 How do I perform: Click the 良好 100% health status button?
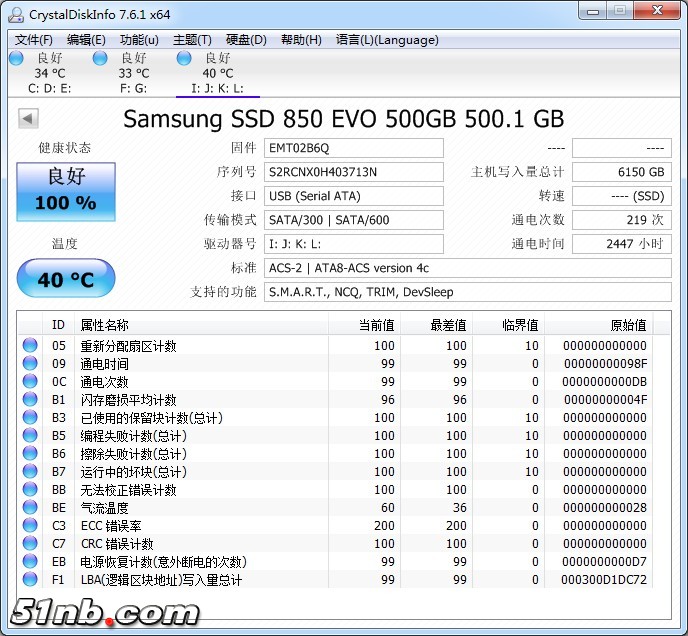pos(66,191)
